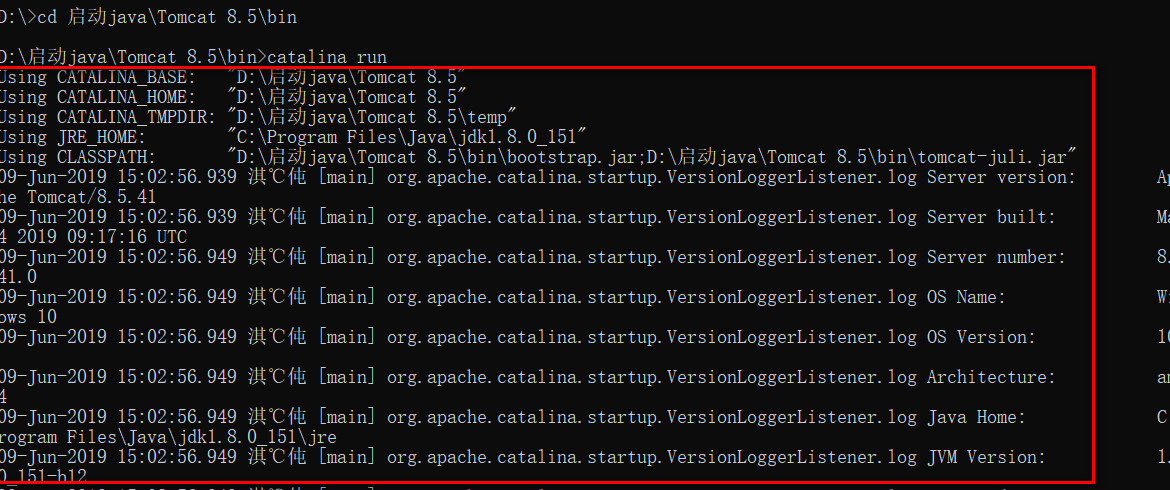This screenshot has width=1170, height=490.
Task: Click the first '[main]' thread label
Action: coord(347,178)
